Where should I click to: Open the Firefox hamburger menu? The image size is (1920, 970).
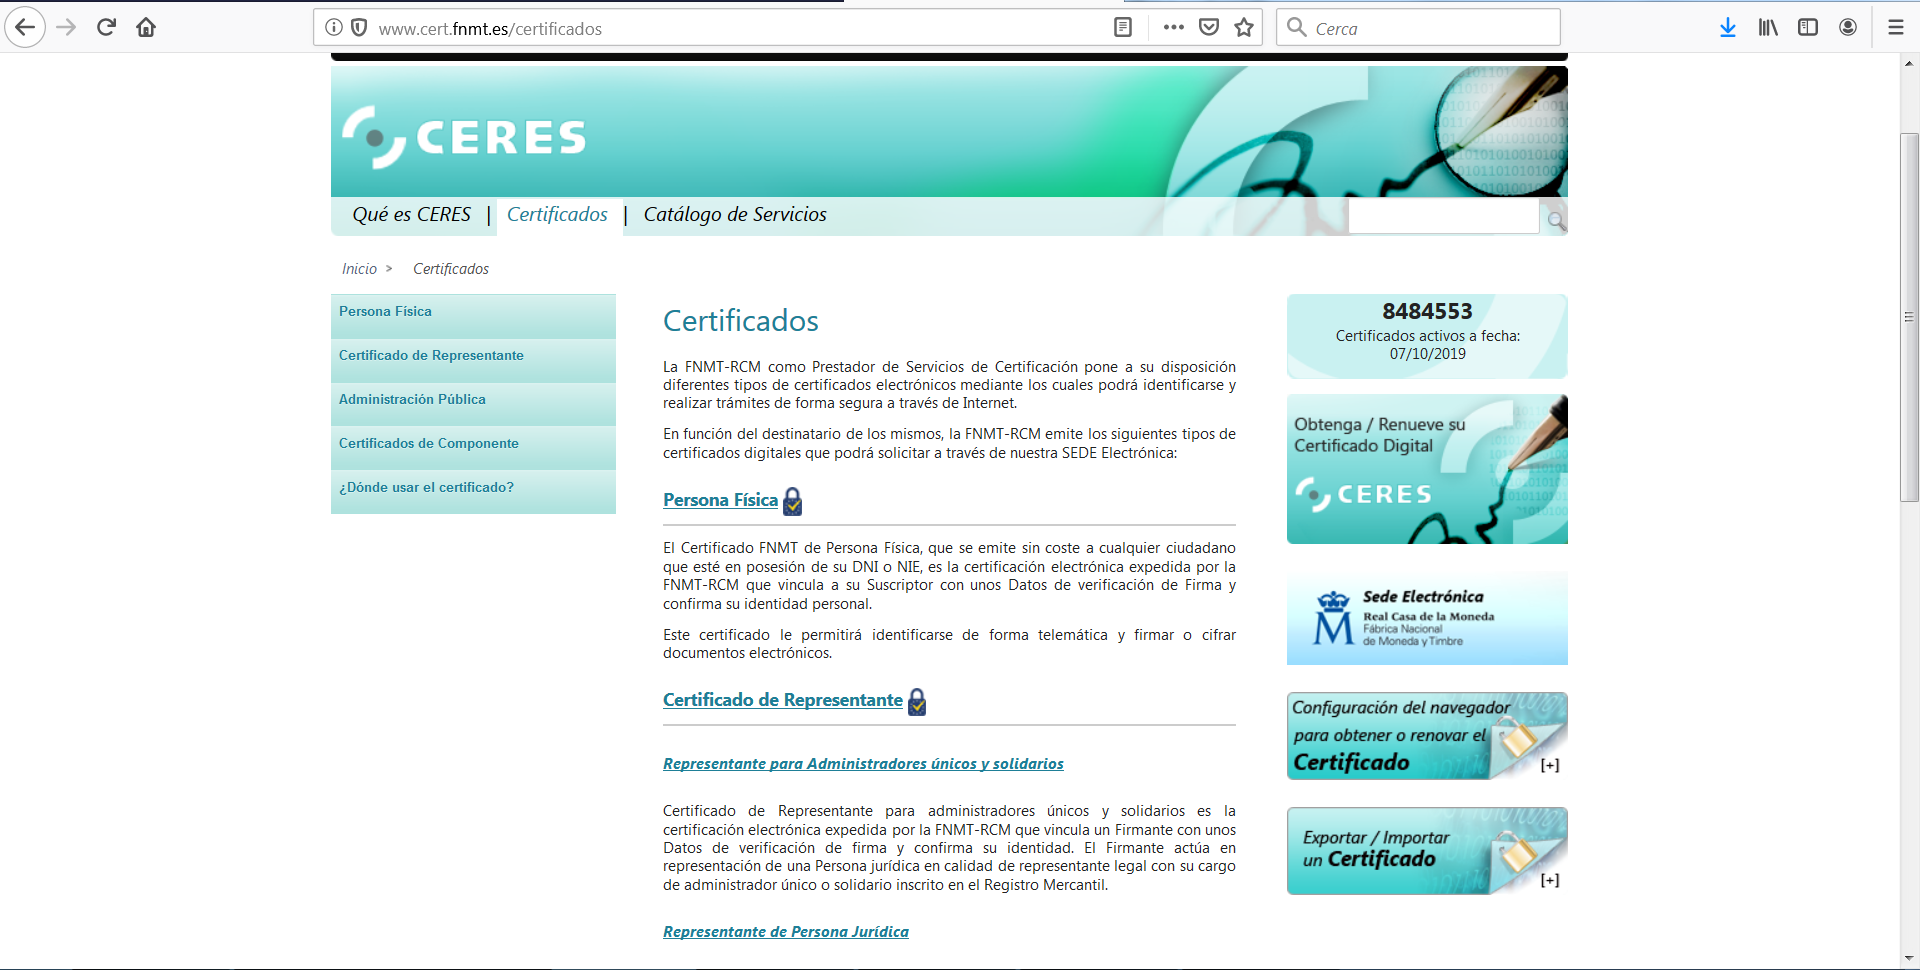(1896, 28)
